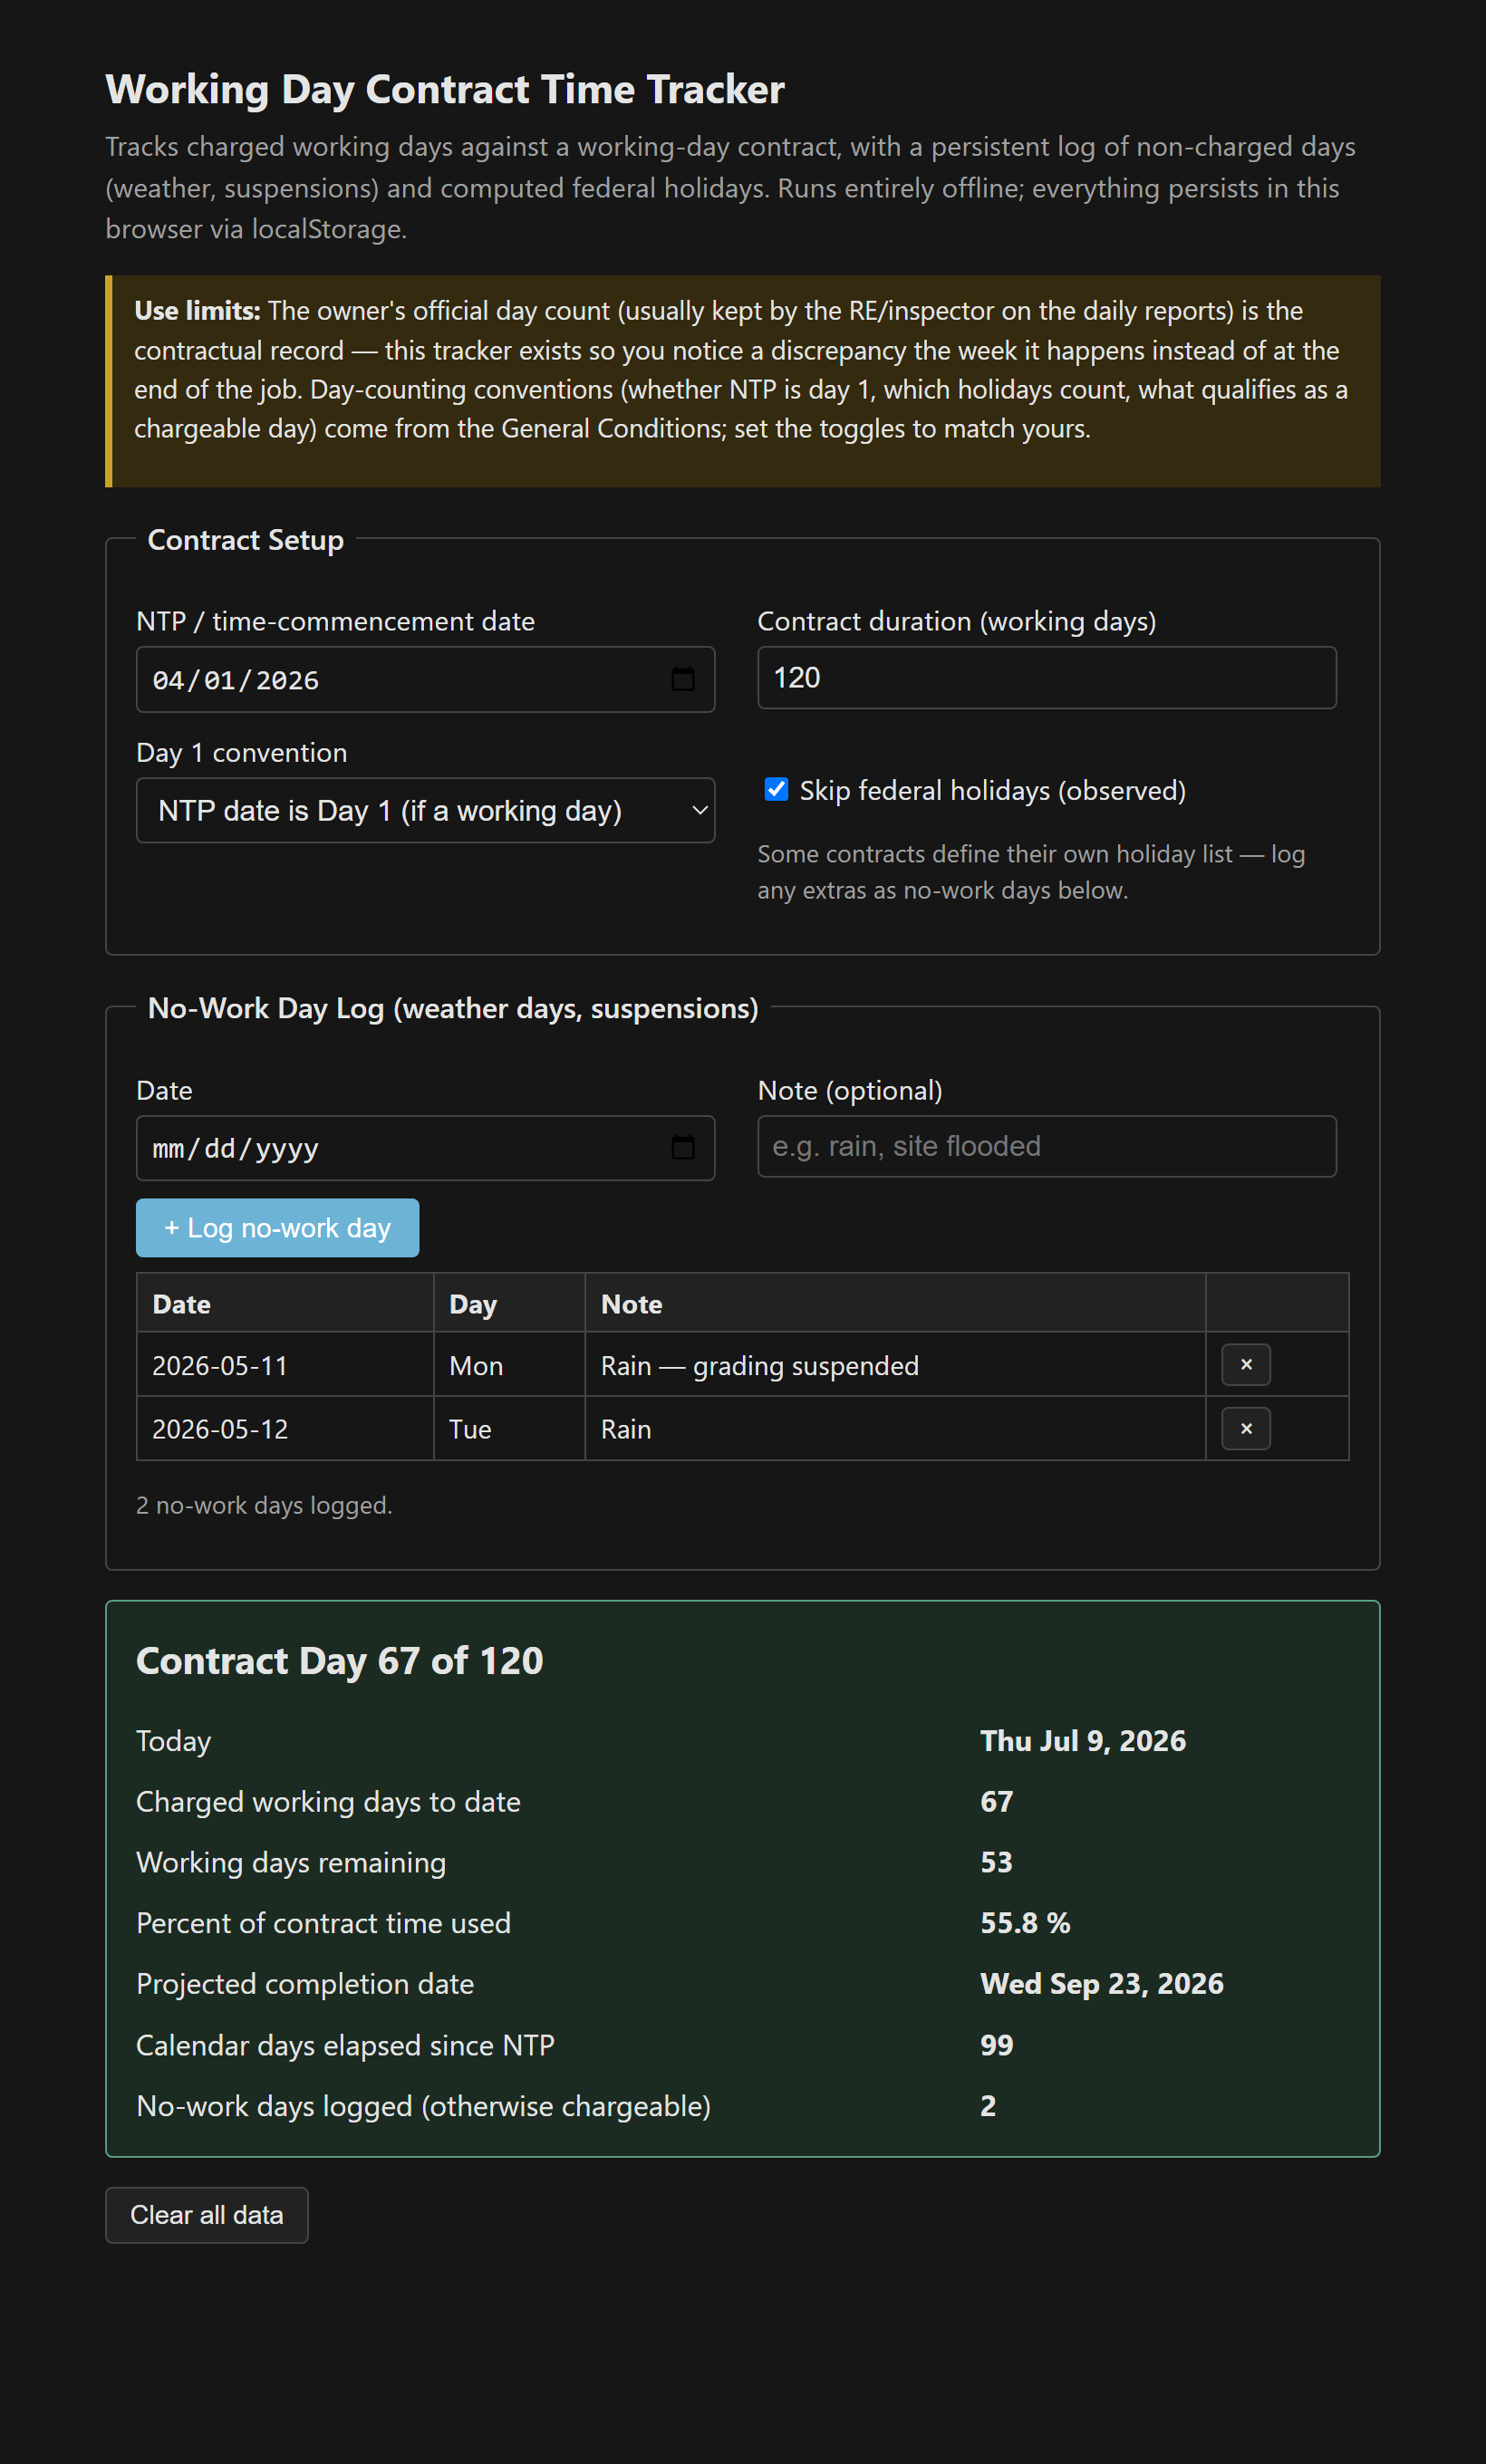Click the 'Skip federal holidays (observed)' label
Screen dimensions: 1486x2464
pos(993,791)
